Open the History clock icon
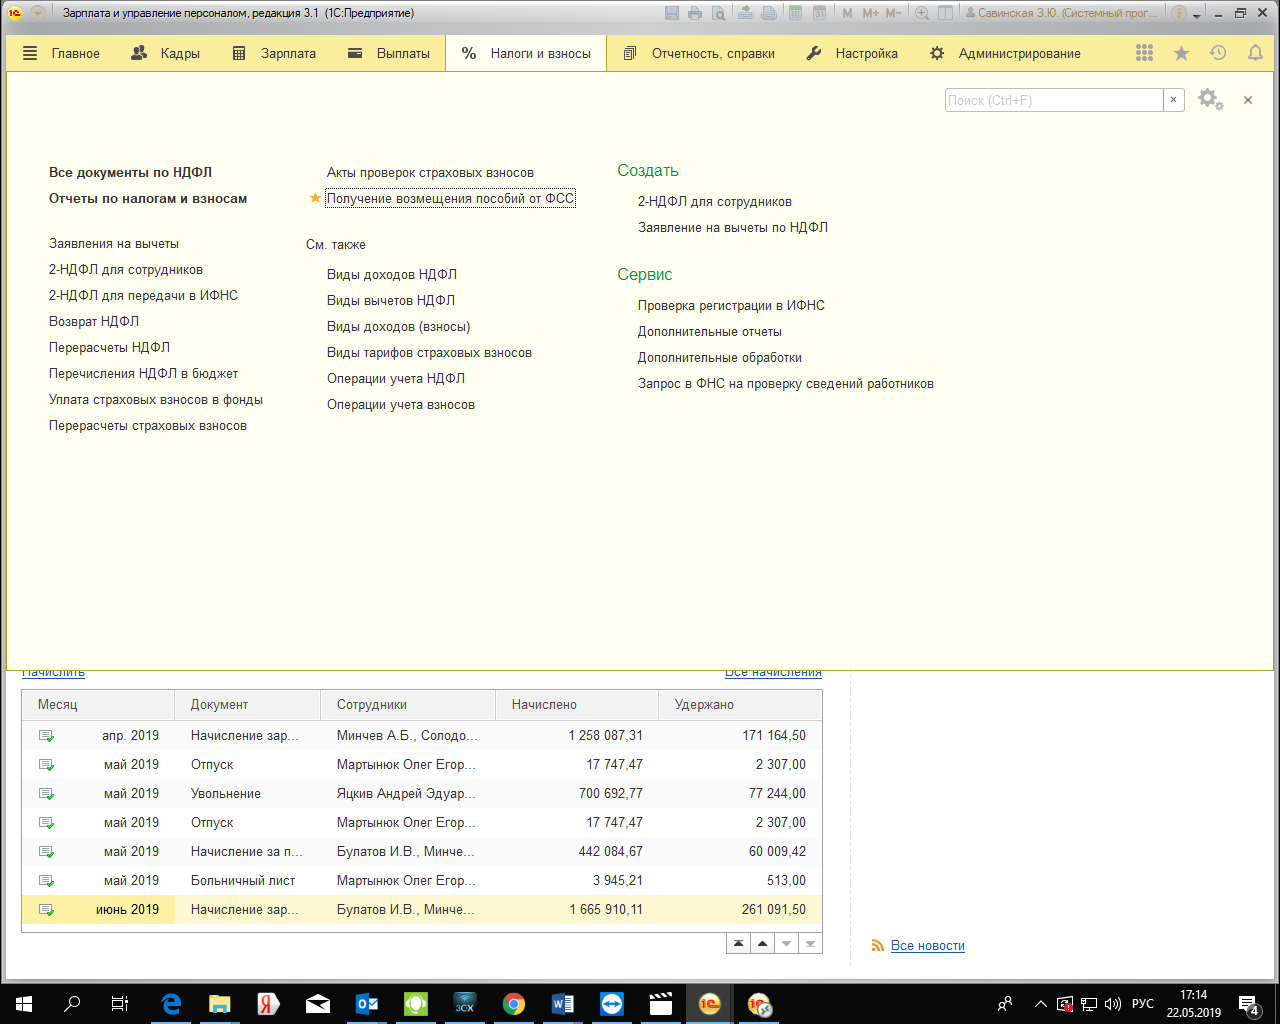The image size is (1280, 1024). pyautogui.click(x=1218, y=53)
